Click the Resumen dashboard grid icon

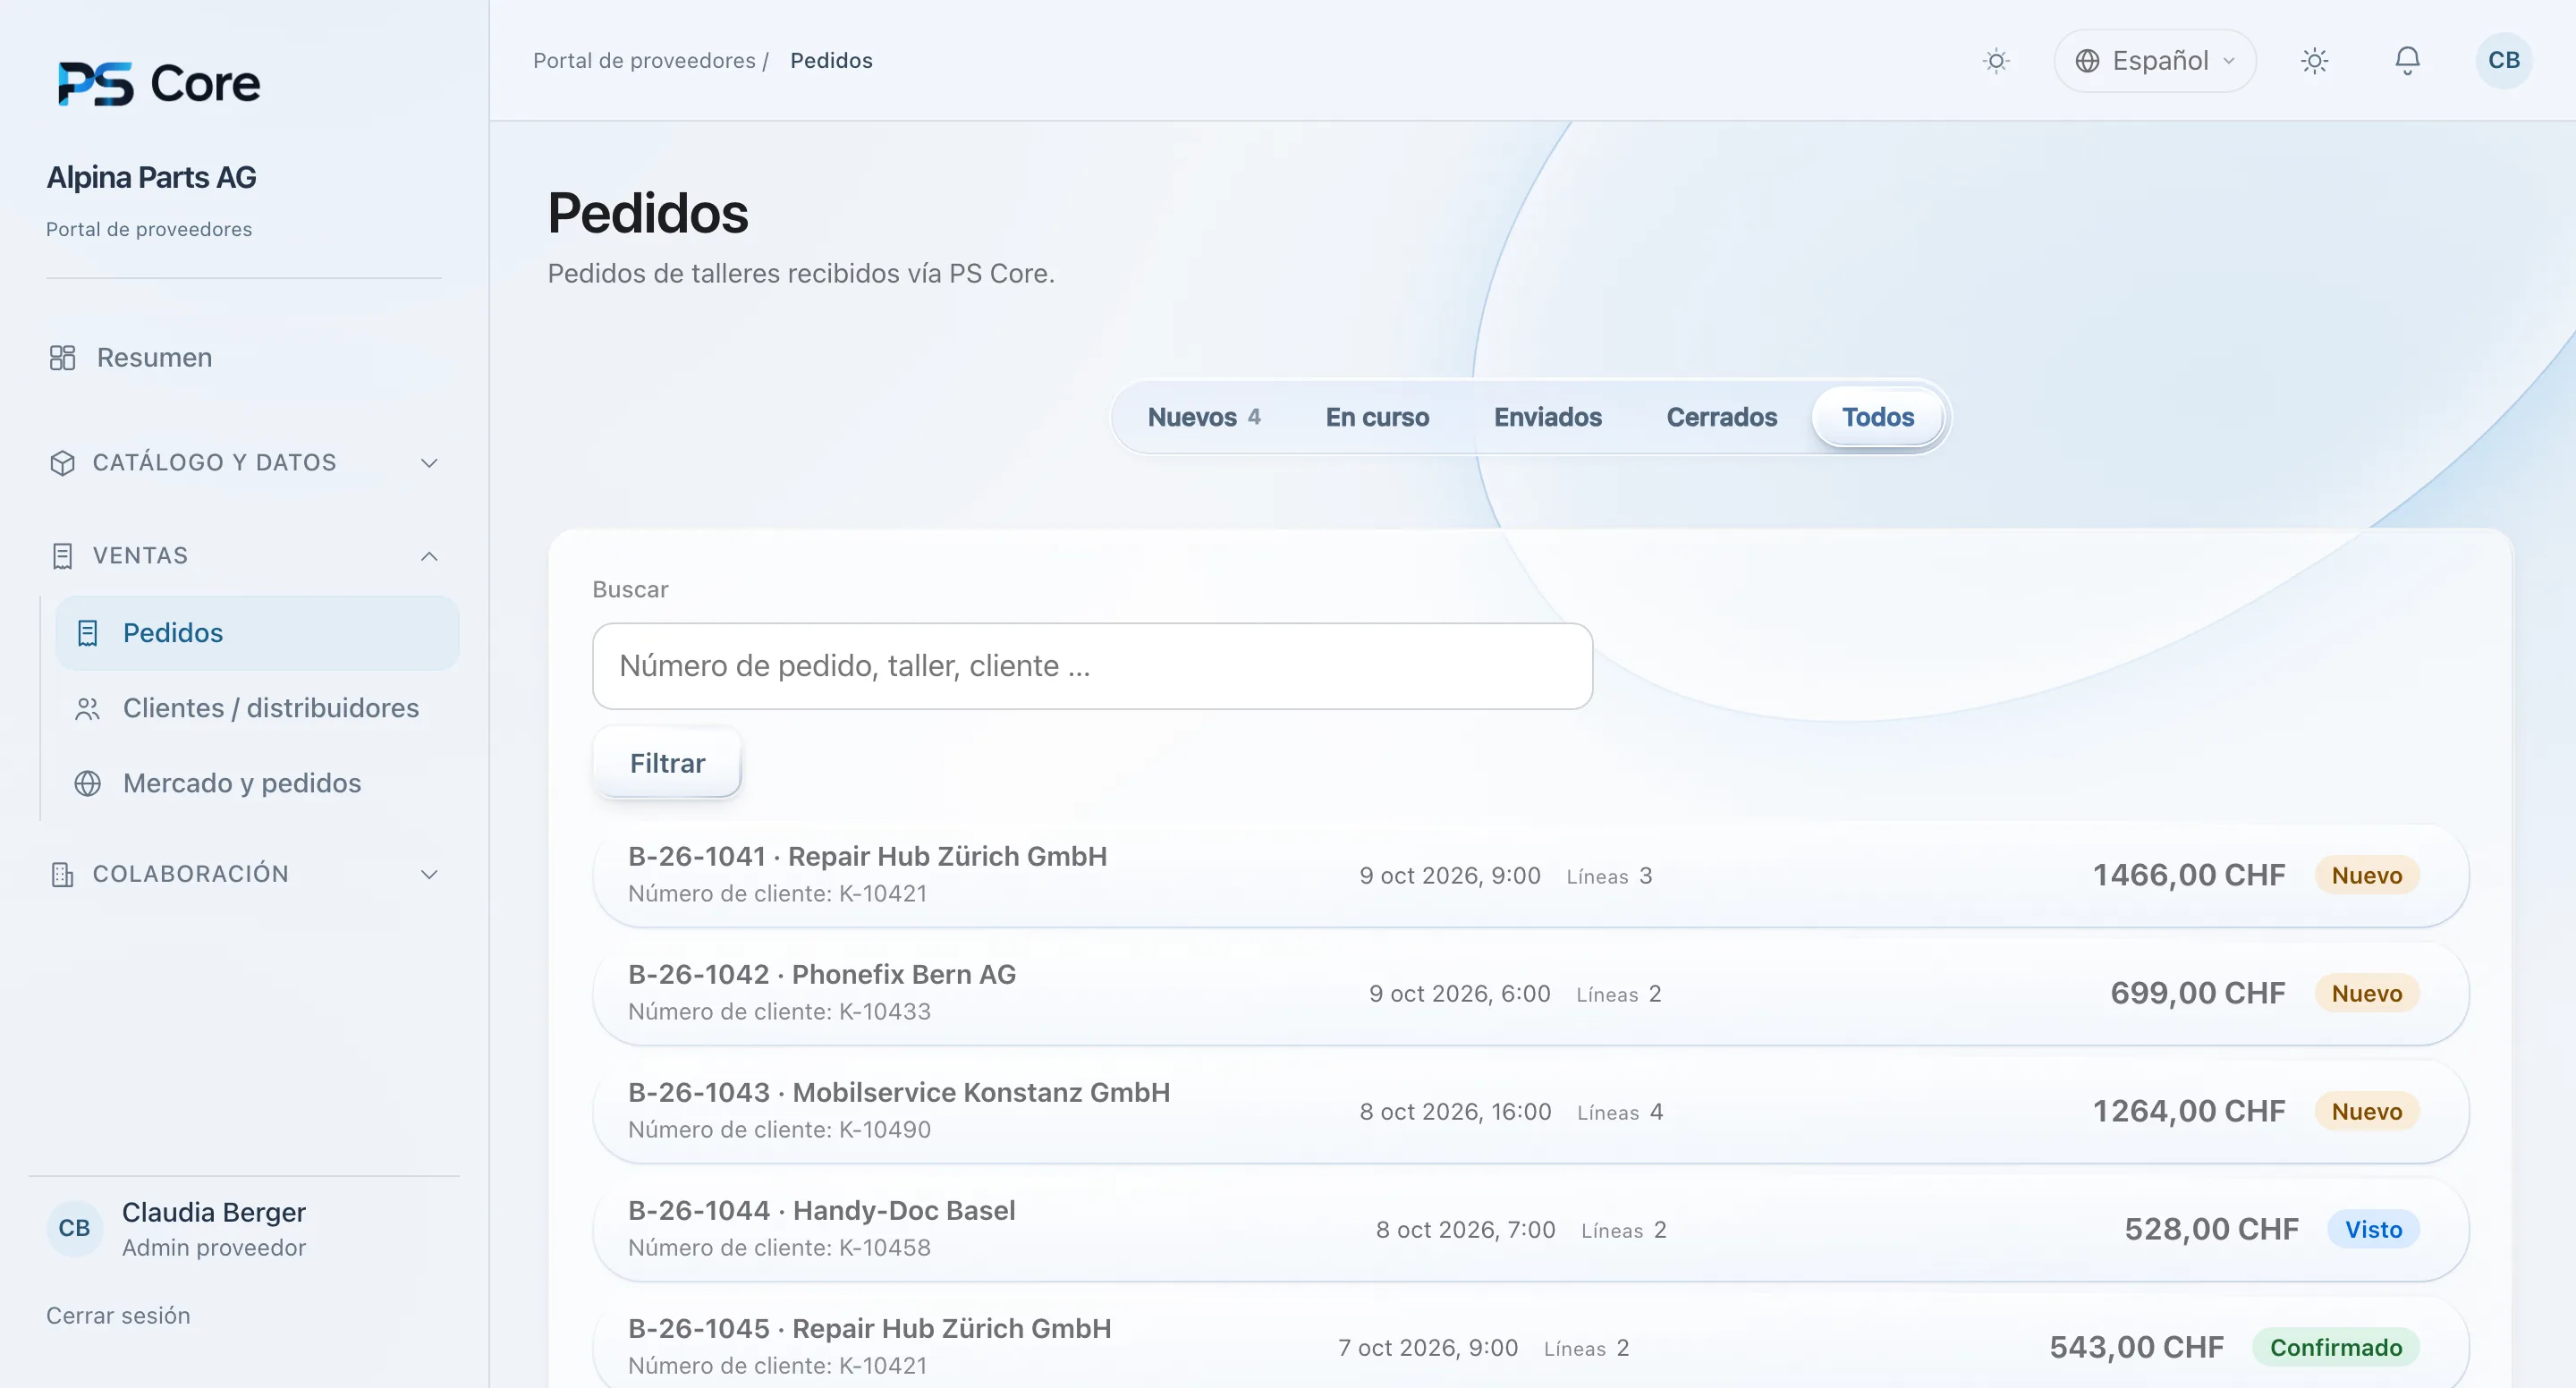pyautogui.click(x=62, y=358)
